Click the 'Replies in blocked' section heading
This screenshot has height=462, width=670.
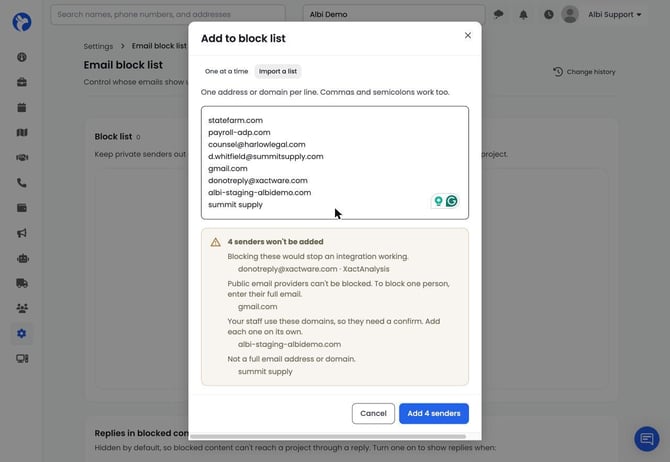pos(141,433)
